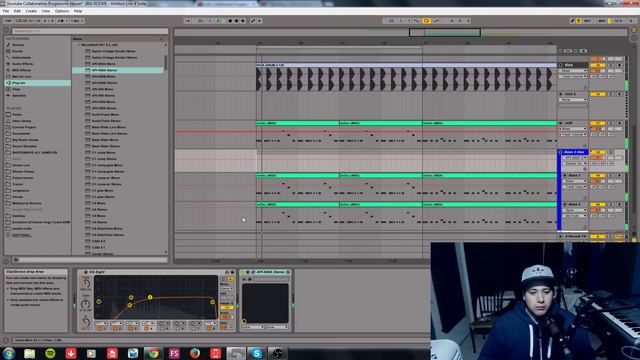Select MIDI Effects category in browser

21,70
